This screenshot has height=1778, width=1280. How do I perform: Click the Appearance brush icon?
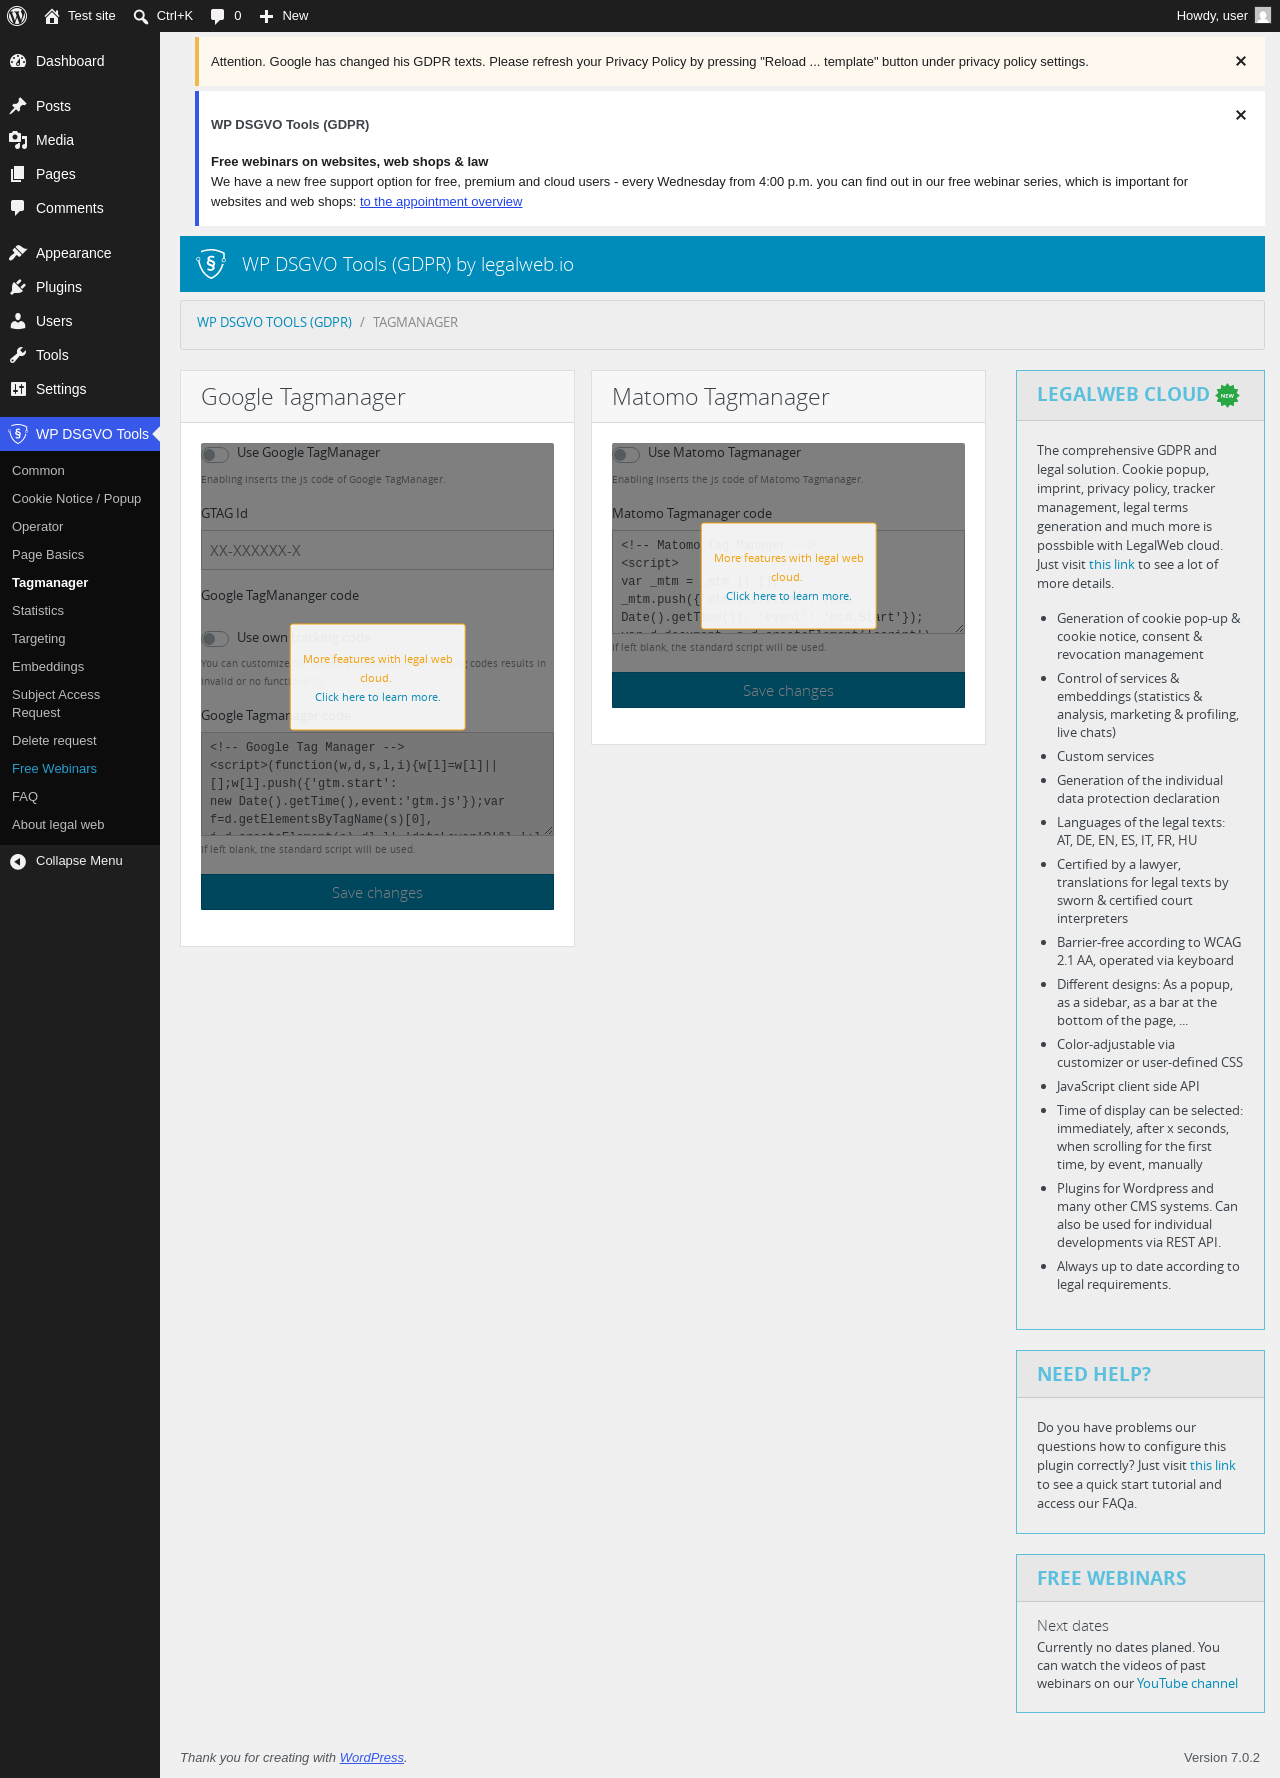[x=18, y=253]
